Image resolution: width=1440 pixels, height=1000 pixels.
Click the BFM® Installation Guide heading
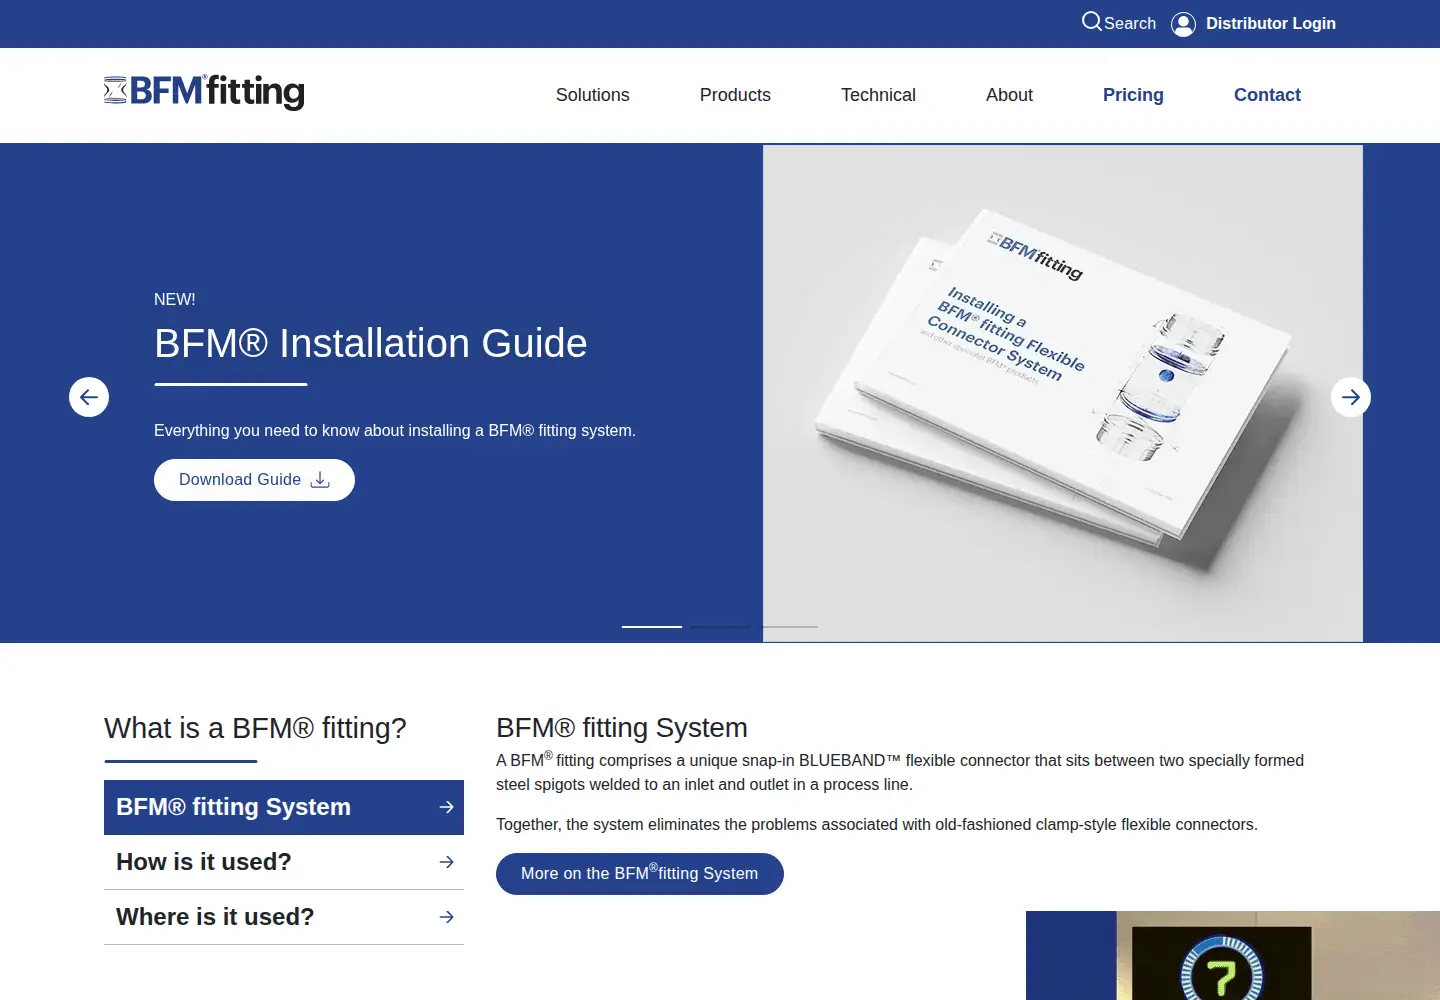click(x=371, y=343)
